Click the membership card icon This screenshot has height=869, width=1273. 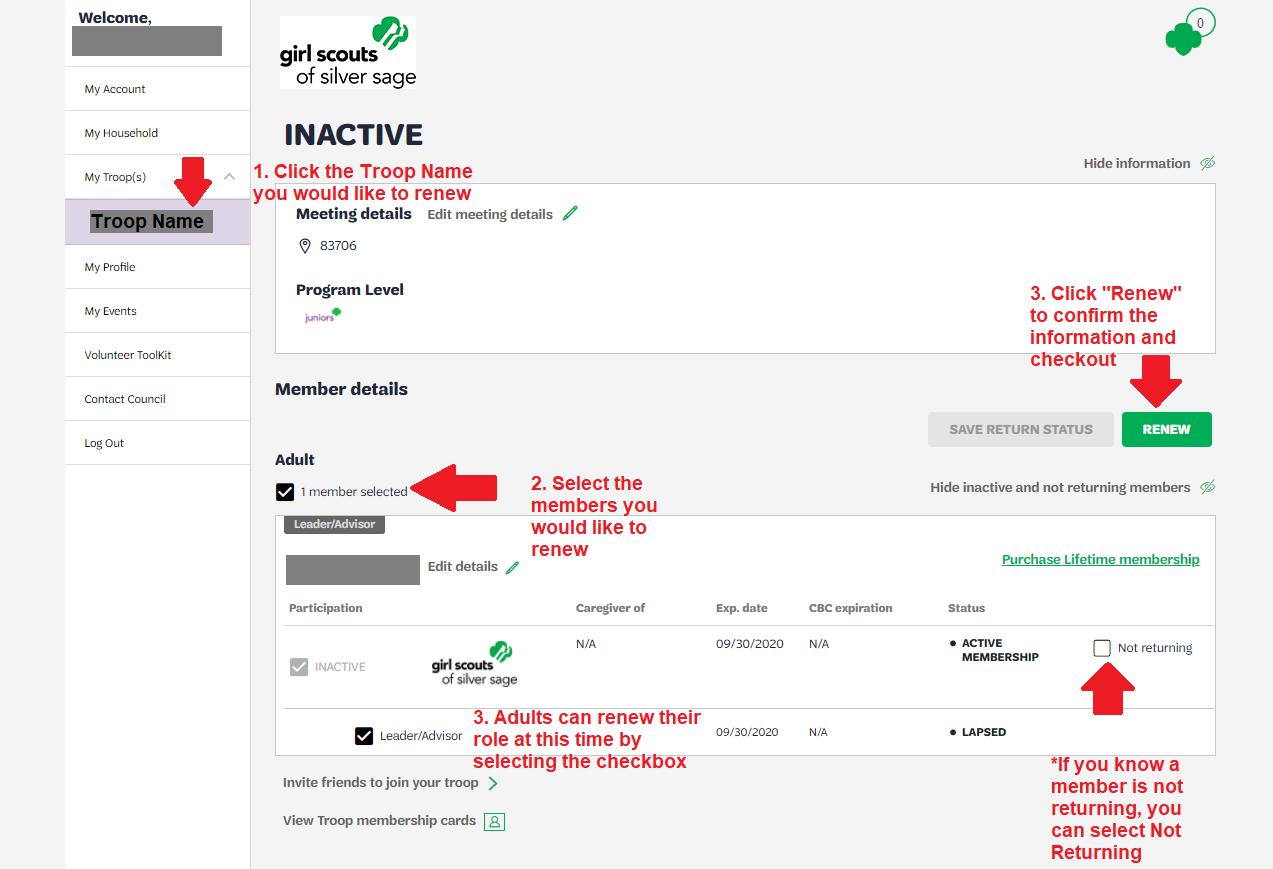click(x=494, y=821)
